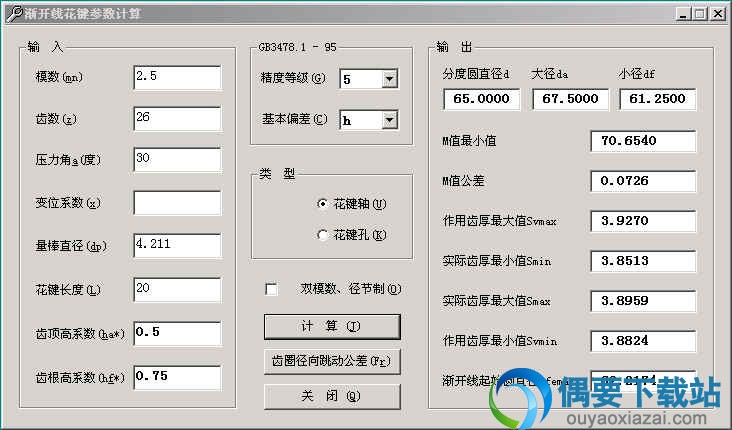Click the 齿圈径向跳动公差 (Fr) button
The image size is (732, 430).
pos(332,361)
